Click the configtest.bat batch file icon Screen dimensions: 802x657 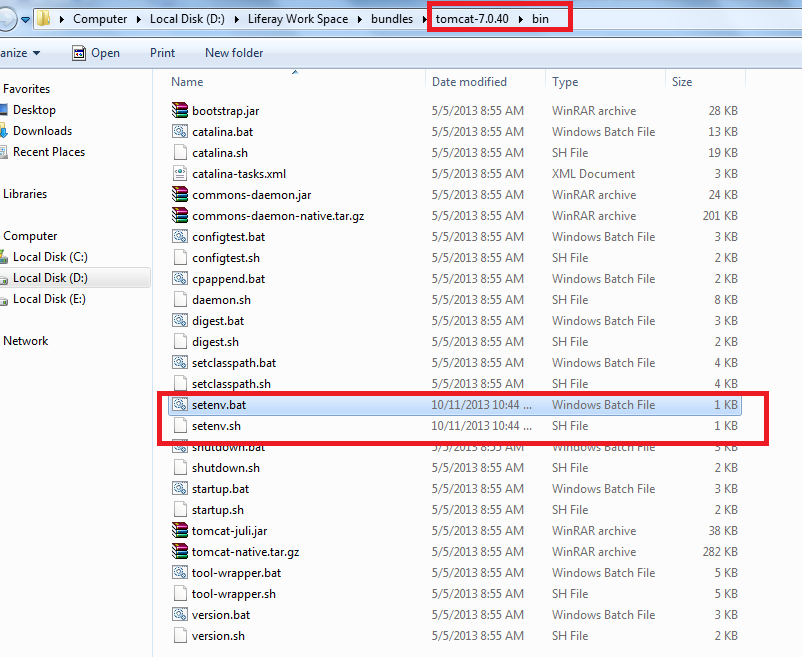point(180,236)
